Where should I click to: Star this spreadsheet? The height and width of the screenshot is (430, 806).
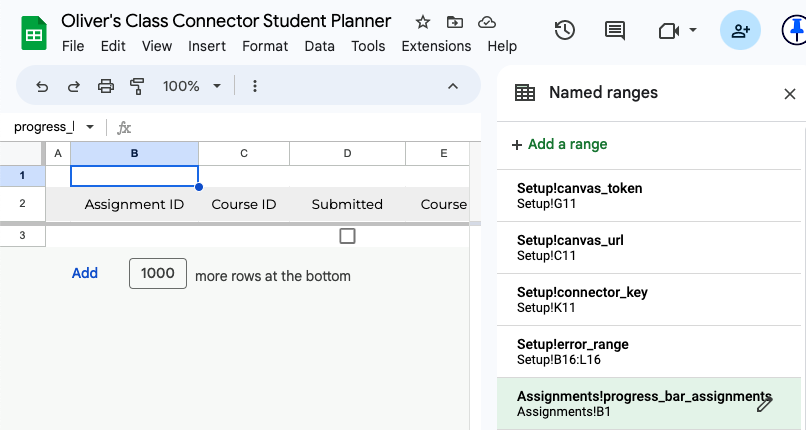(x=423, y=22)
